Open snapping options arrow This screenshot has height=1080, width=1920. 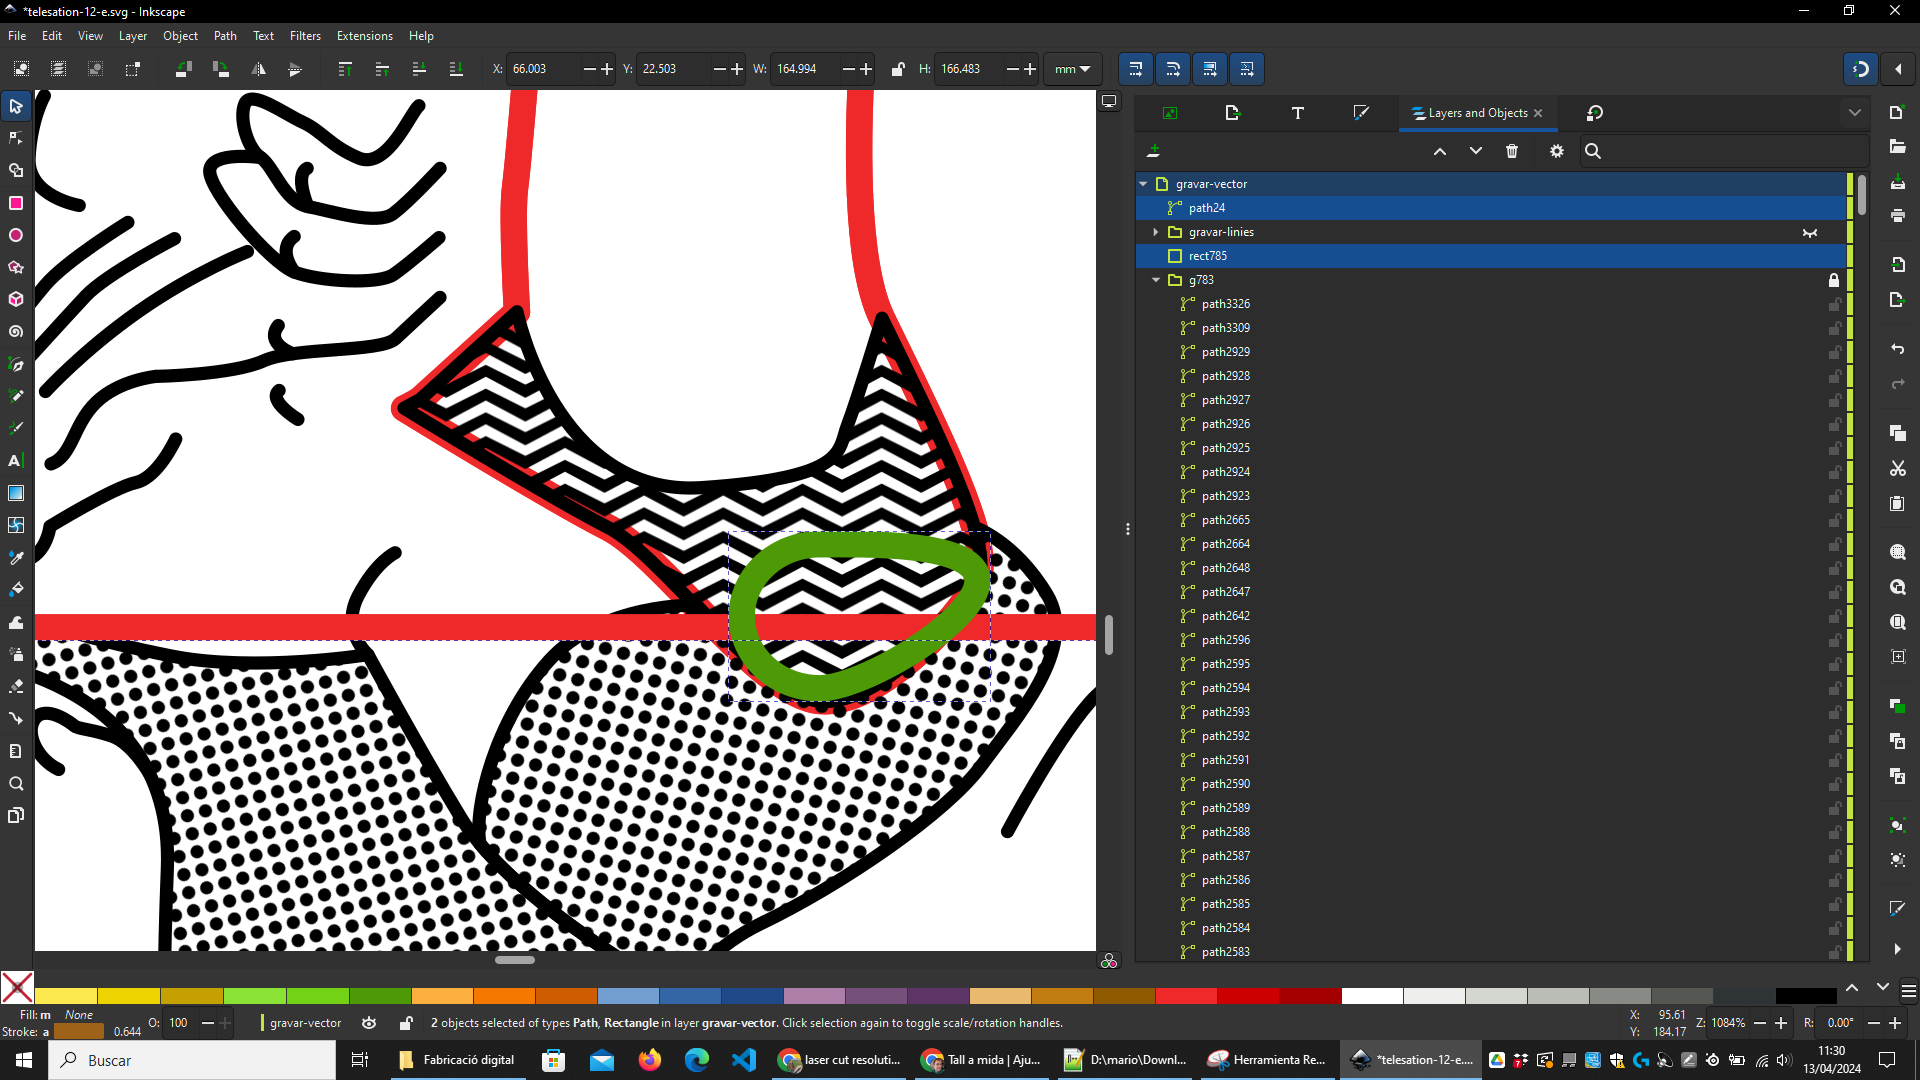point(1898,69)
